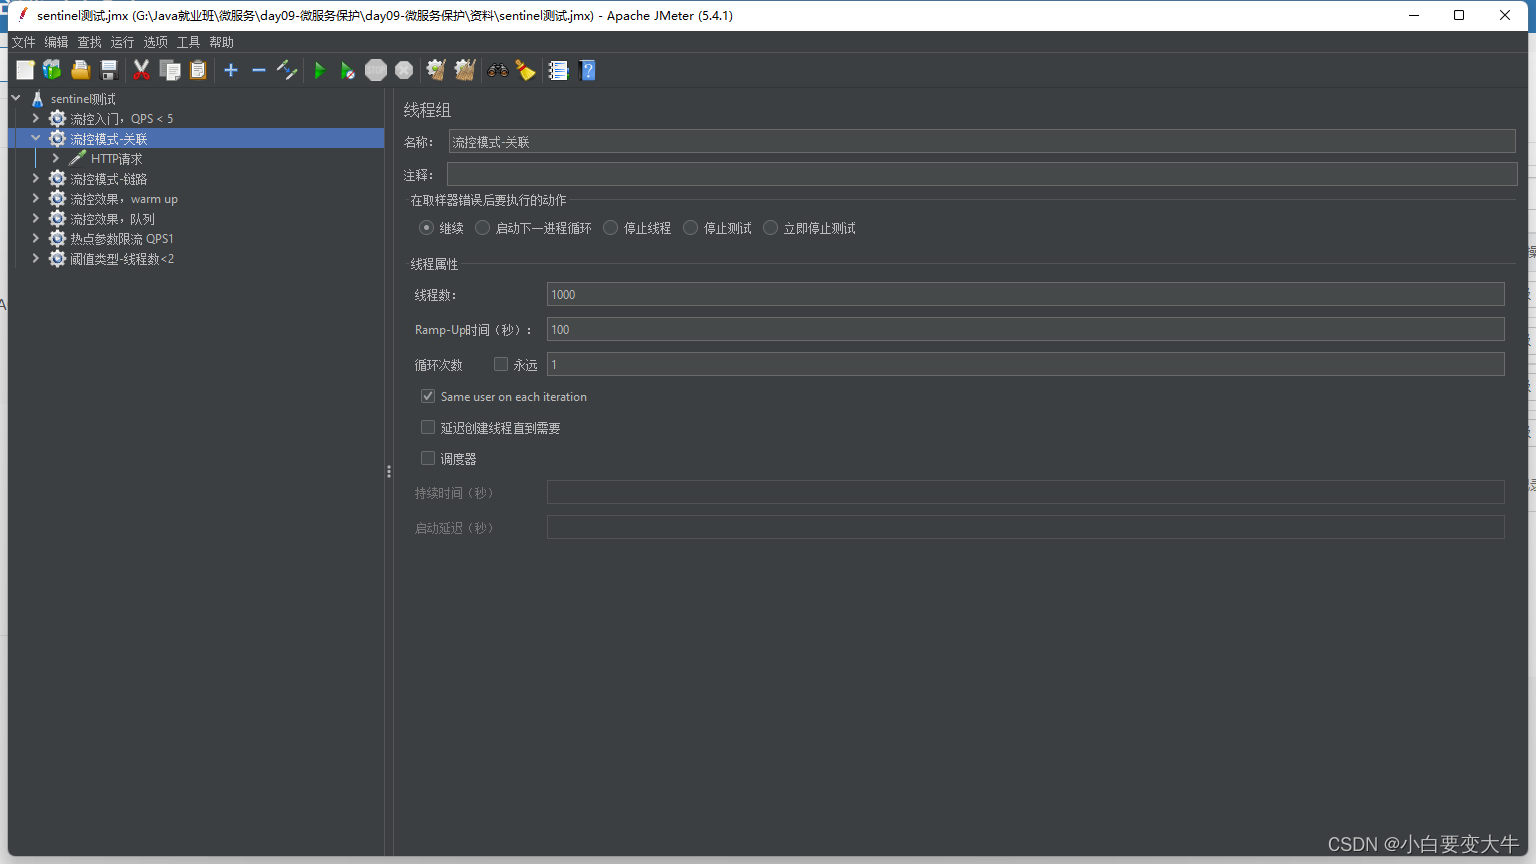Click the Toggle enable/disable icon
The image size is (1536, 864).
point(287,70)
